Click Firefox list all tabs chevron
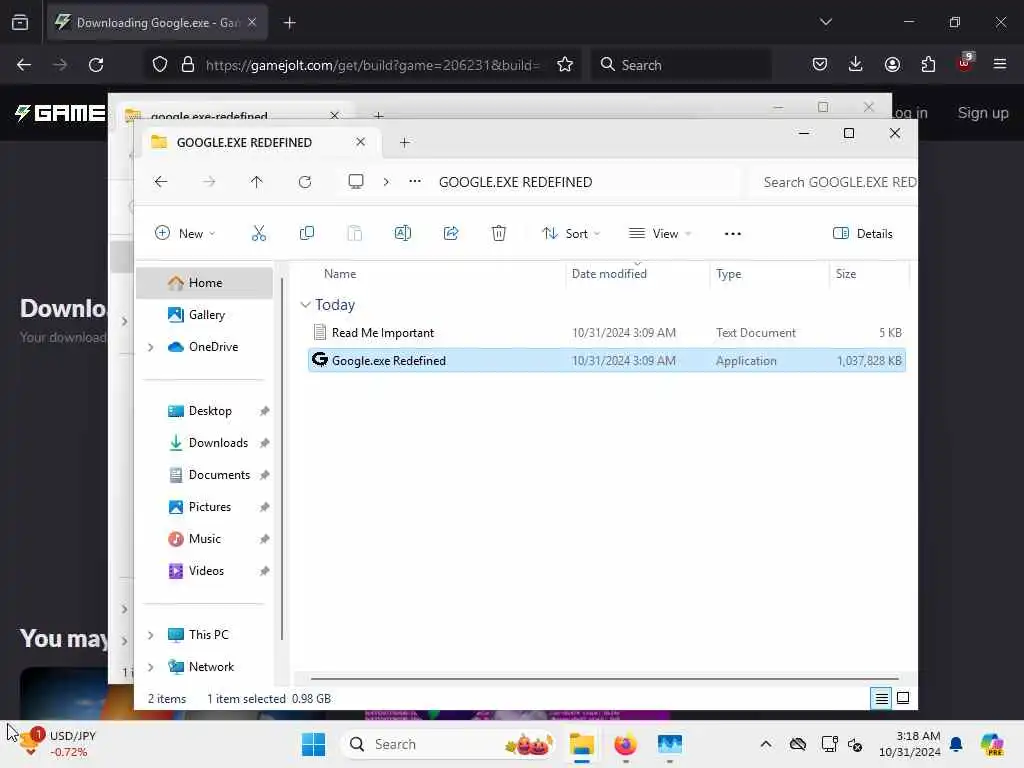The height and width of the screenshot is (768, 1024). point(825,22)
